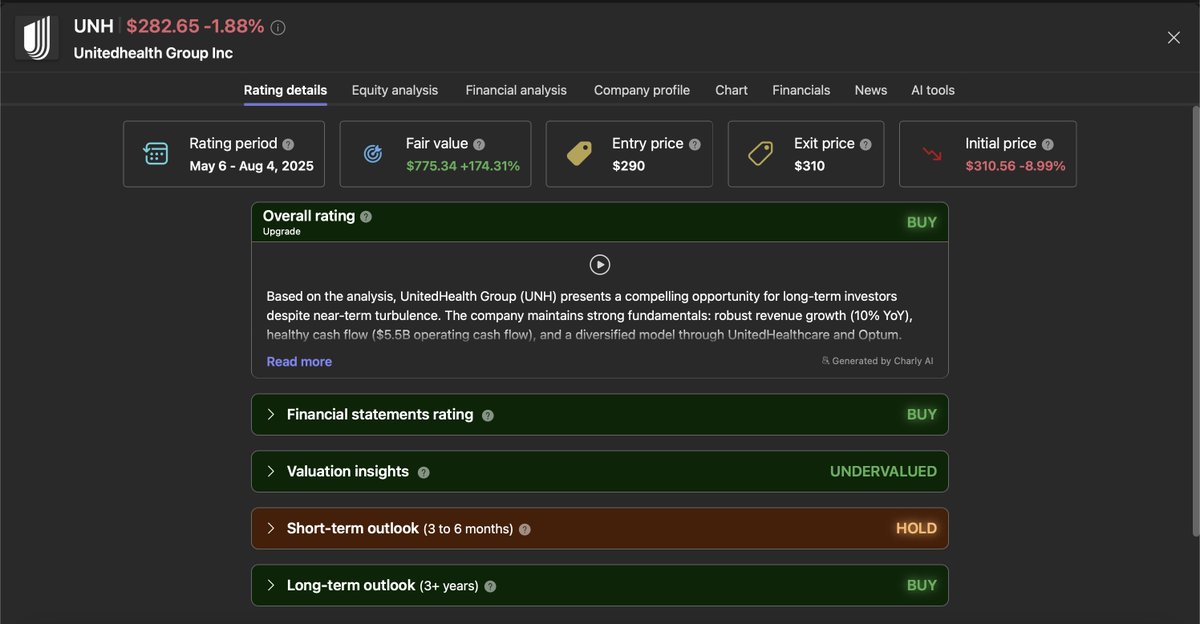Screen dimensions: 1200x624
Task: Click the initial price $310.56 -8.99%
Action: (x=1015, y=166)
